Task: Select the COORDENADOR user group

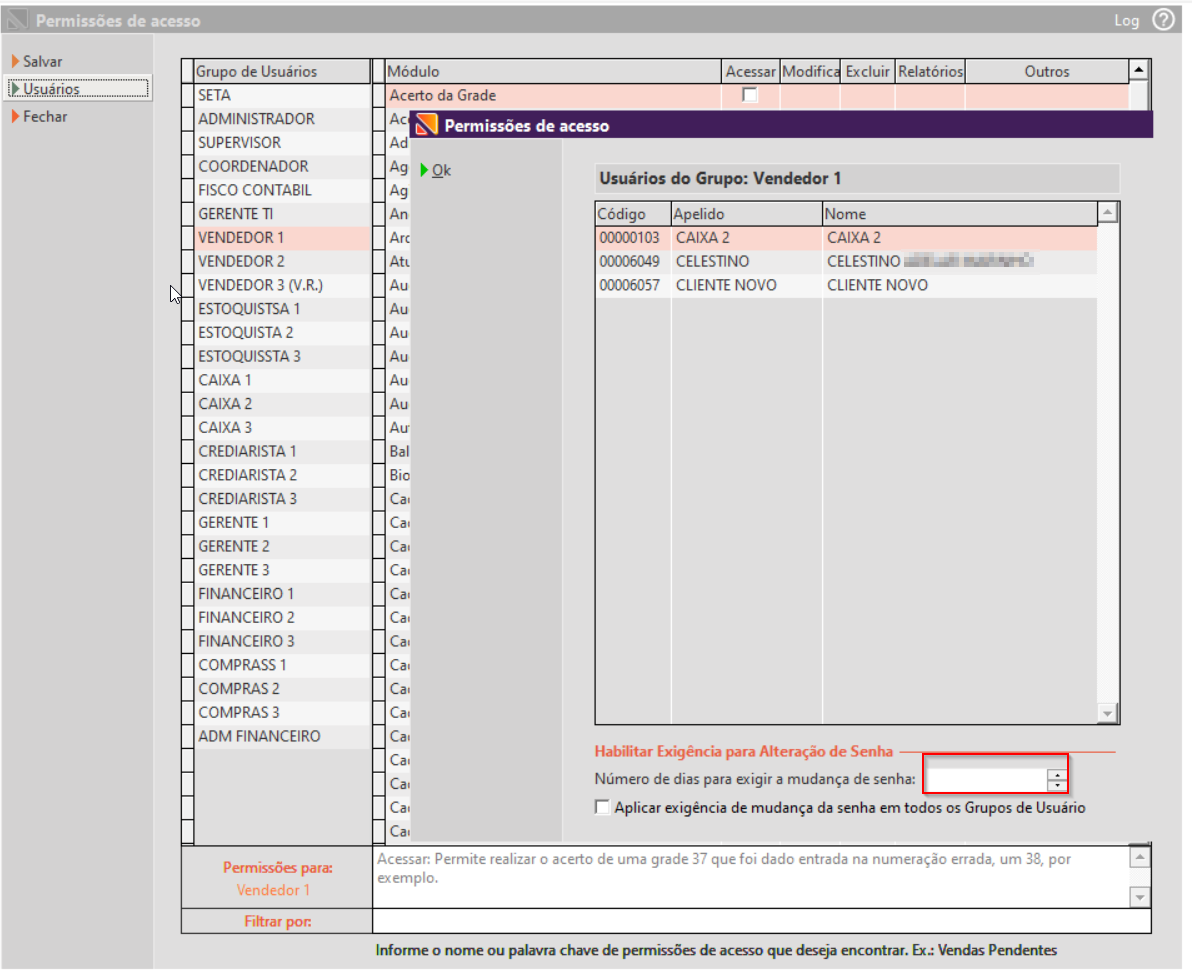Action: tap(282, 166)
